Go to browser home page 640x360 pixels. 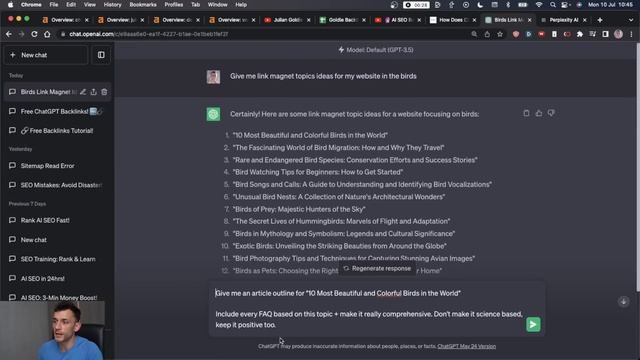point(47,34)
